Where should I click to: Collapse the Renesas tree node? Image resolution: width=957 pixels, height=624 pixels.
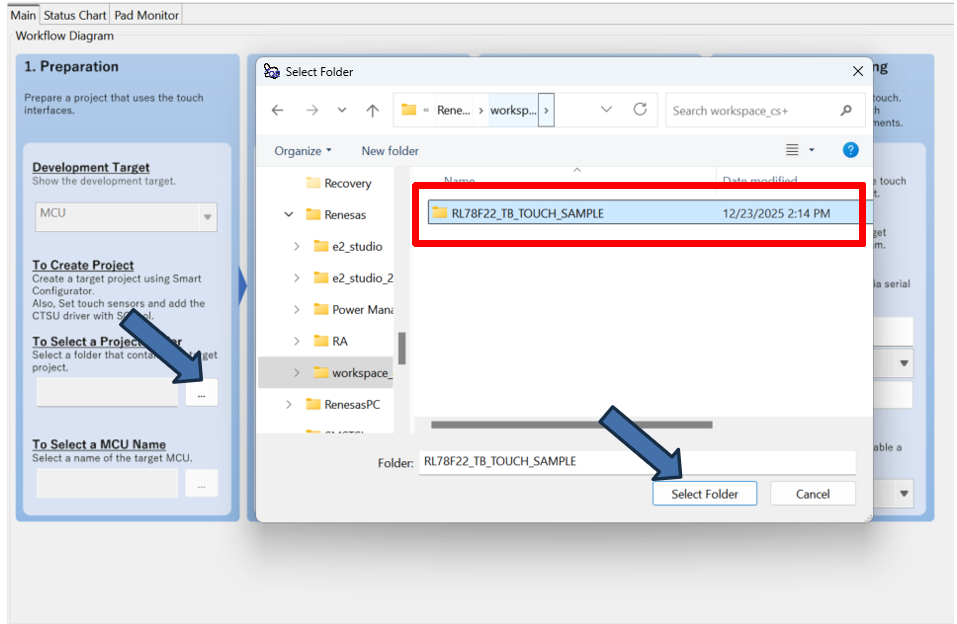pyautogui.click(x=289, y=214)
